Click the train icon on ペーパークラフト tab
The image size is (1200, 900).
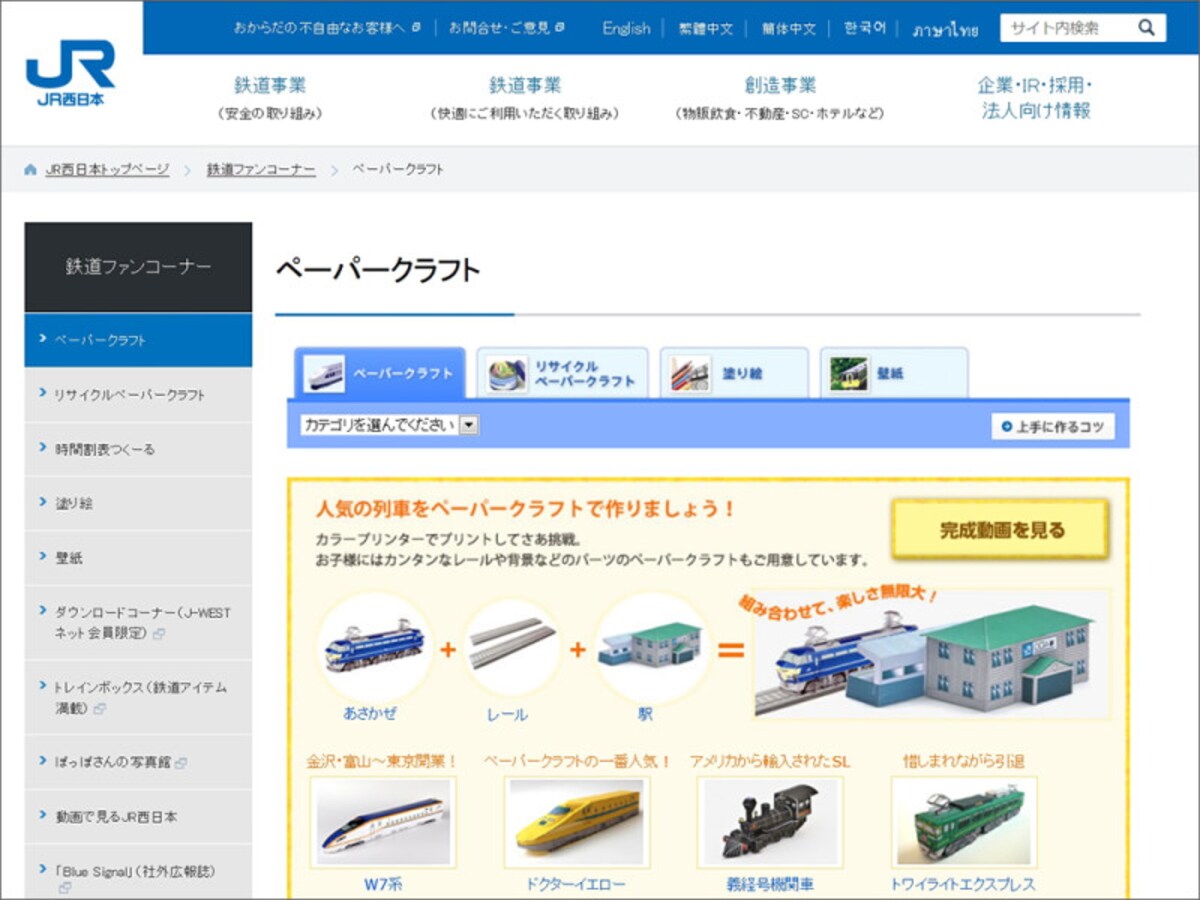(x=324, y=374)
